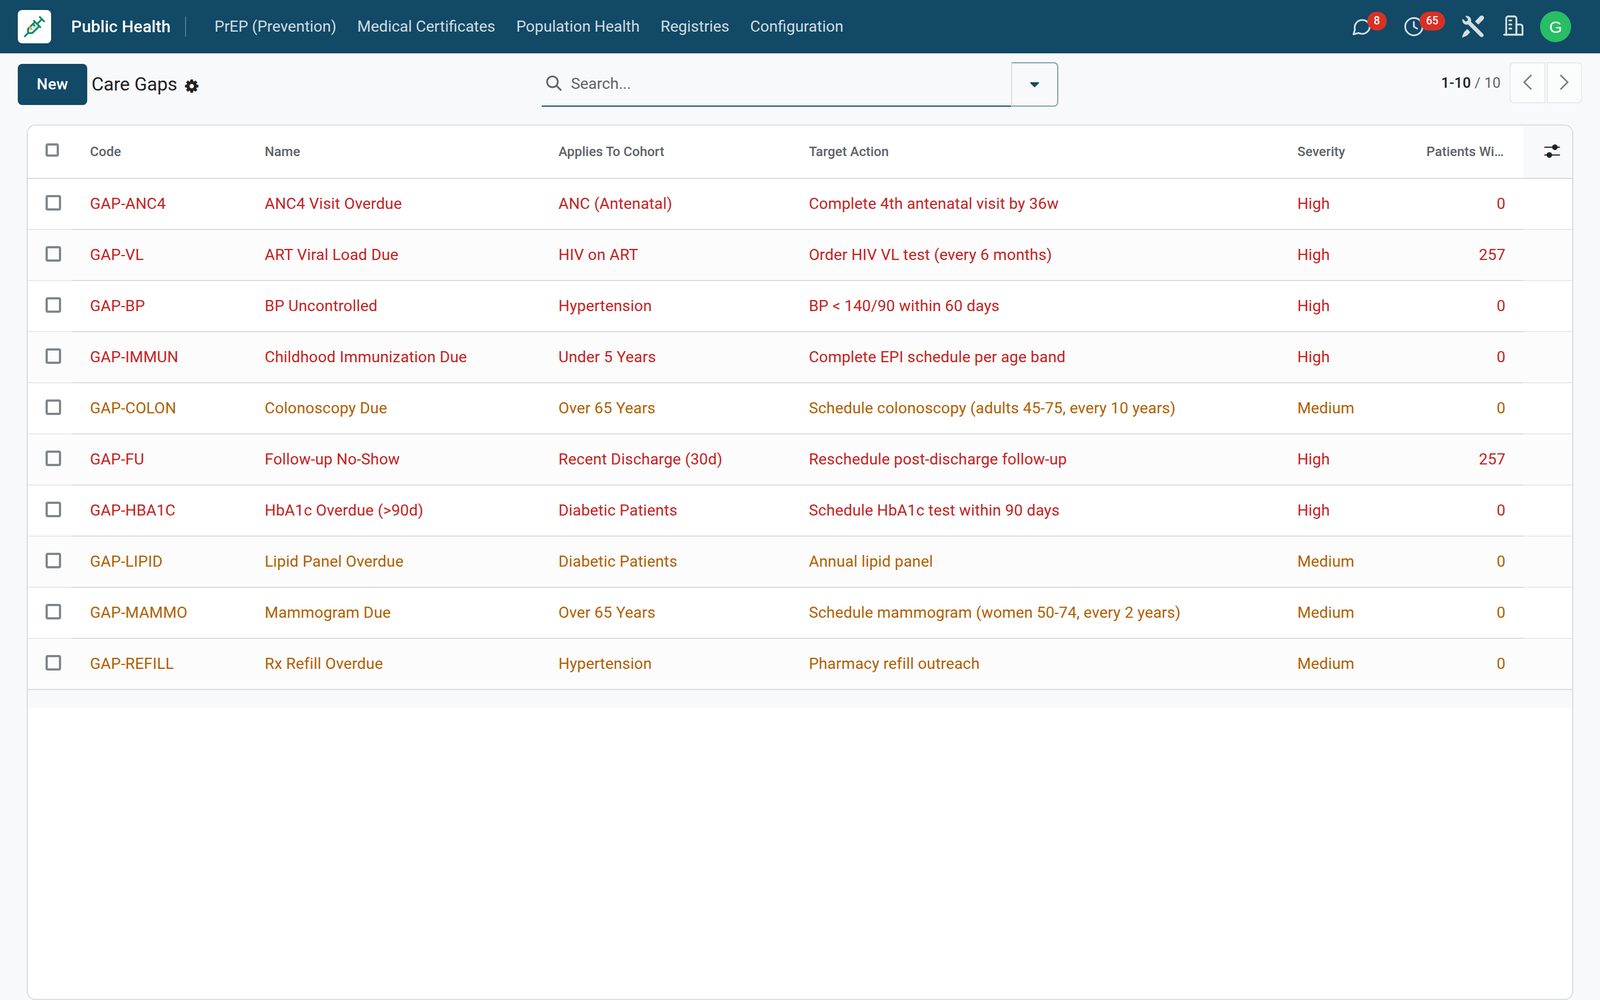Open the optional columns adjust icon

pos(1551,151)
